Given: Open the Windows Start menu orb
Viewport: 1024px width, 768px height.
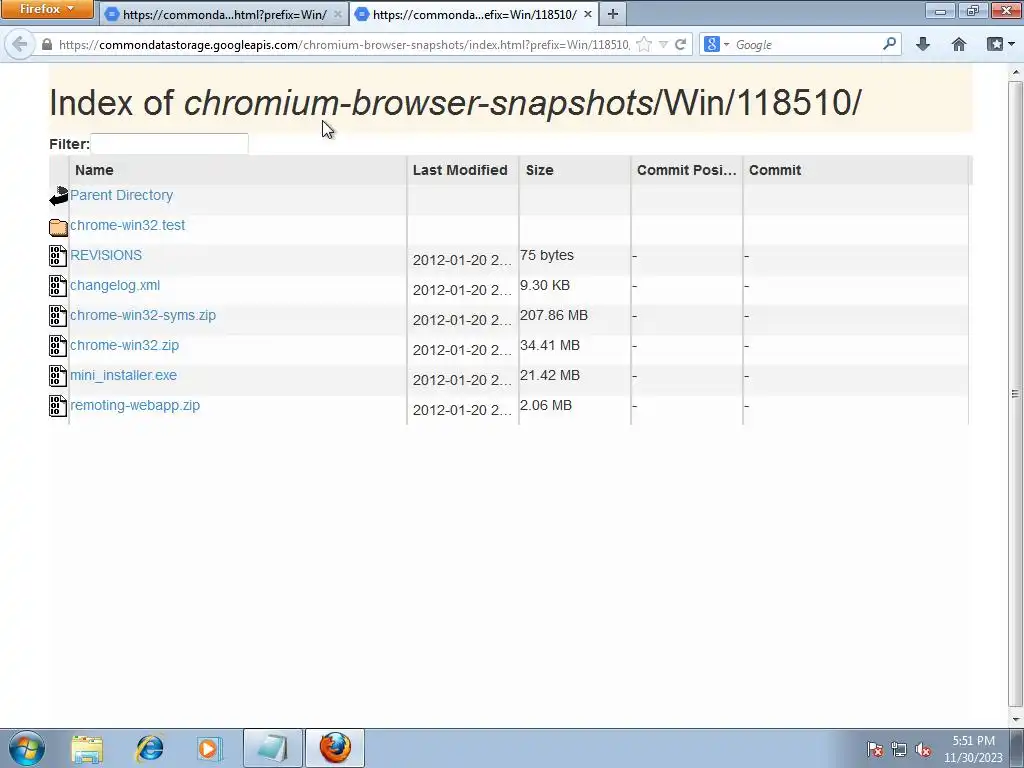Looking at the screenshot, I should coord(27,748).
